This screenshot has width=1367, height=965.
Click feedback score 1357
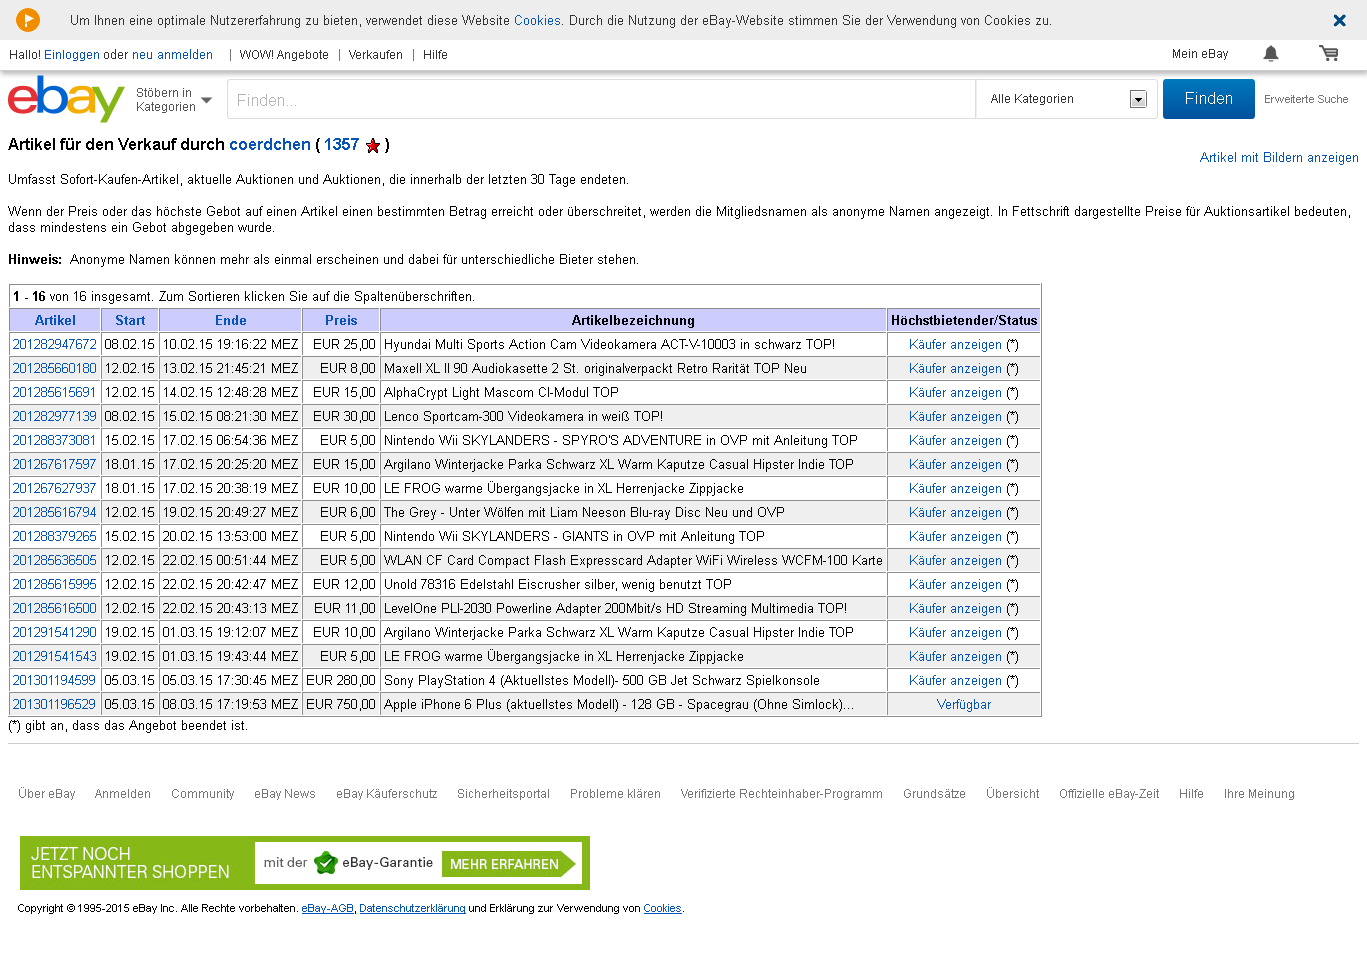point(341,144)
